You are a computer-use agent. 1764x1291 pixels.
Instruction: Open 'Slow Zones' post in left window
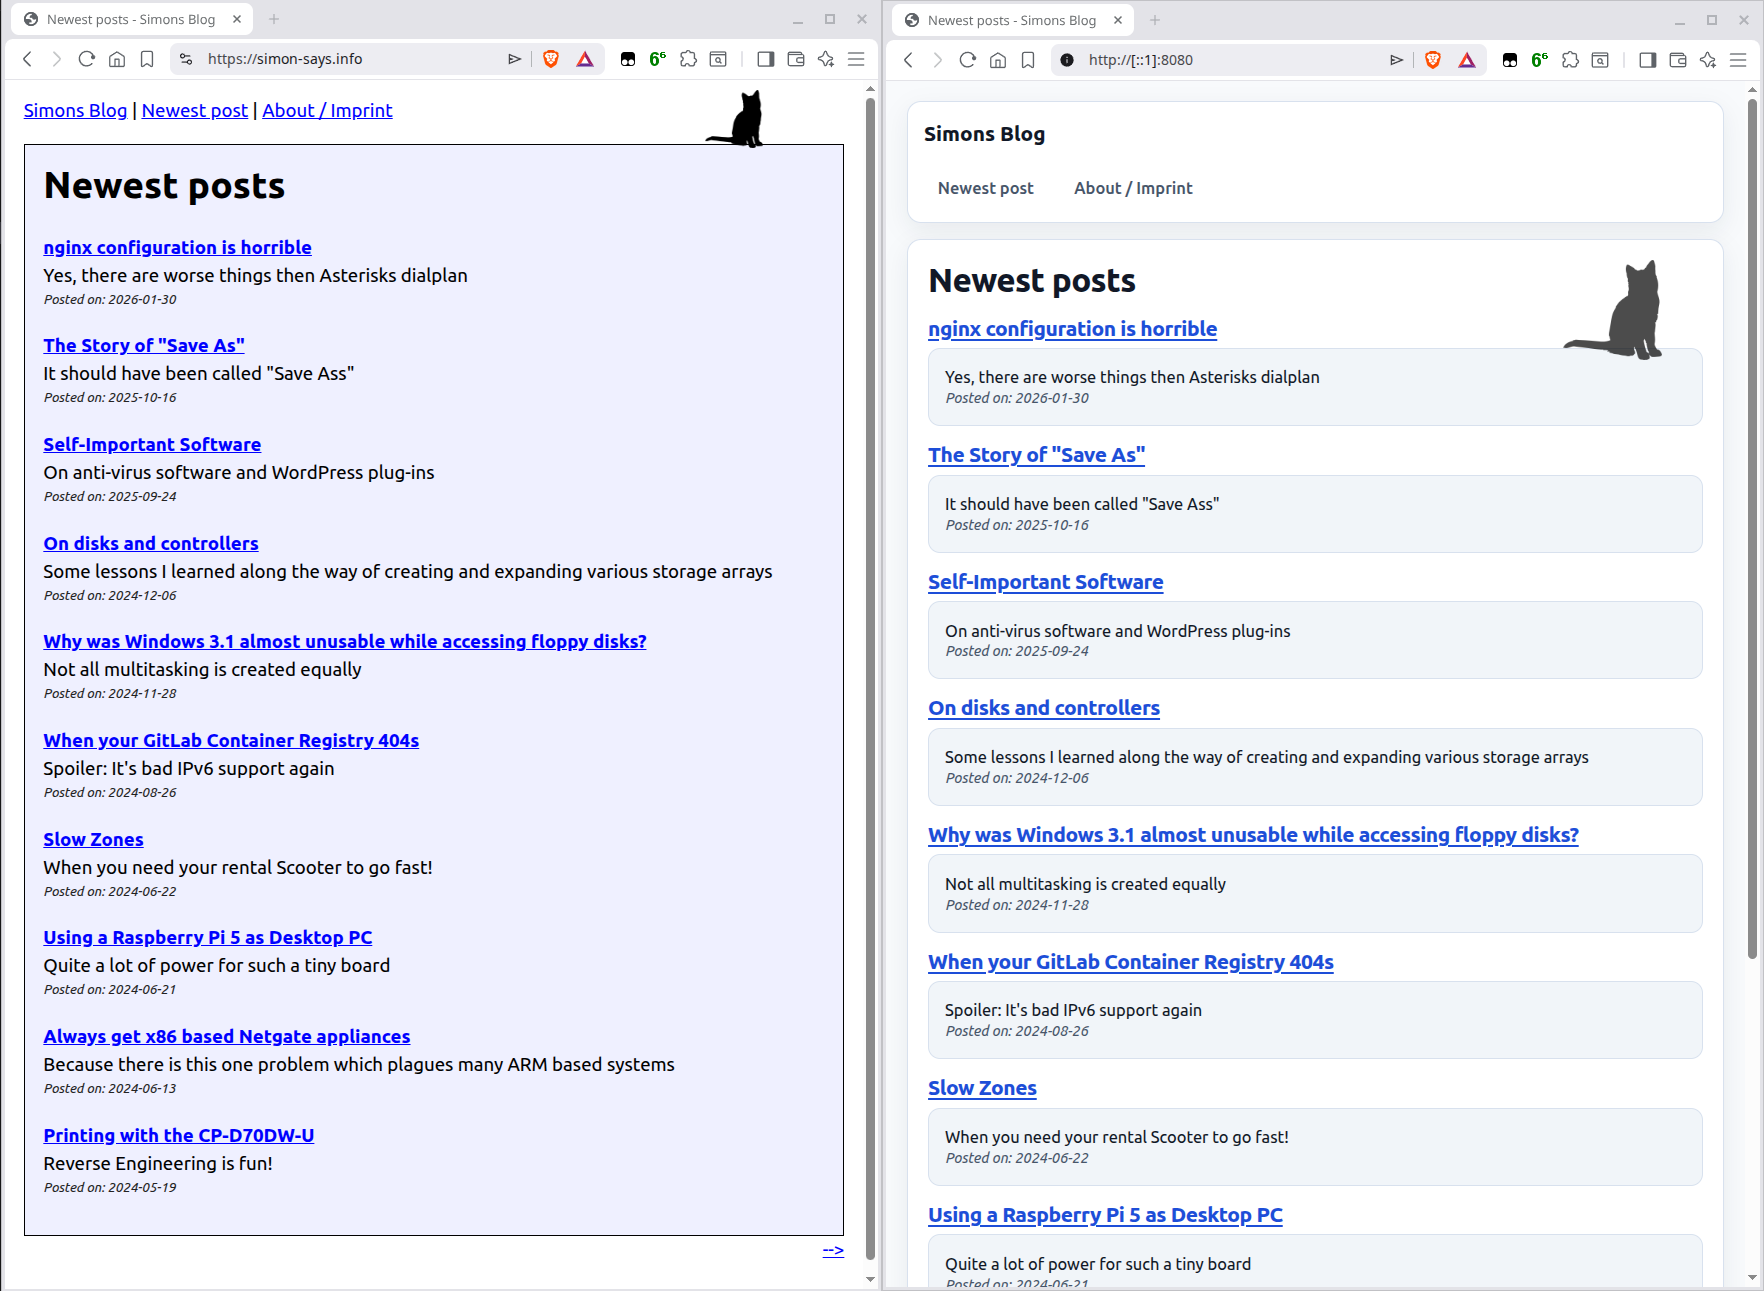[x=93, y=839]
